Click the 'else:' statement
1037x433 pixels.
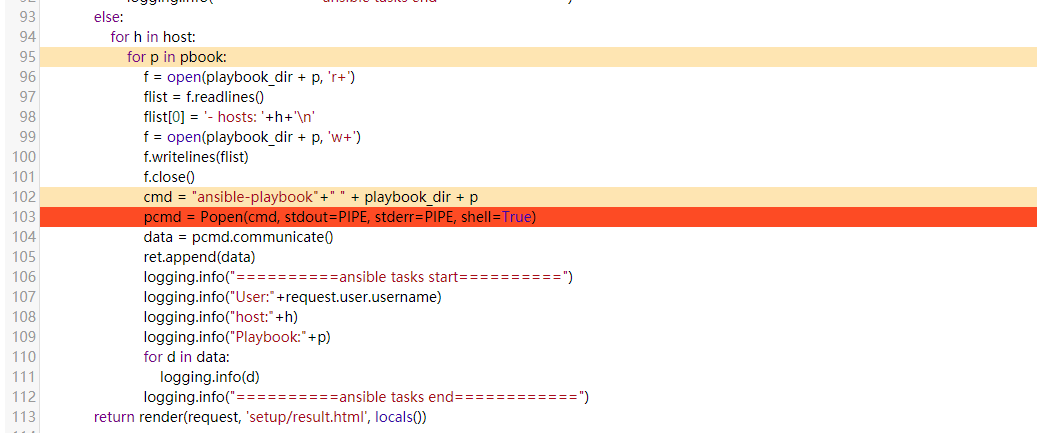(x=108, y=17)
